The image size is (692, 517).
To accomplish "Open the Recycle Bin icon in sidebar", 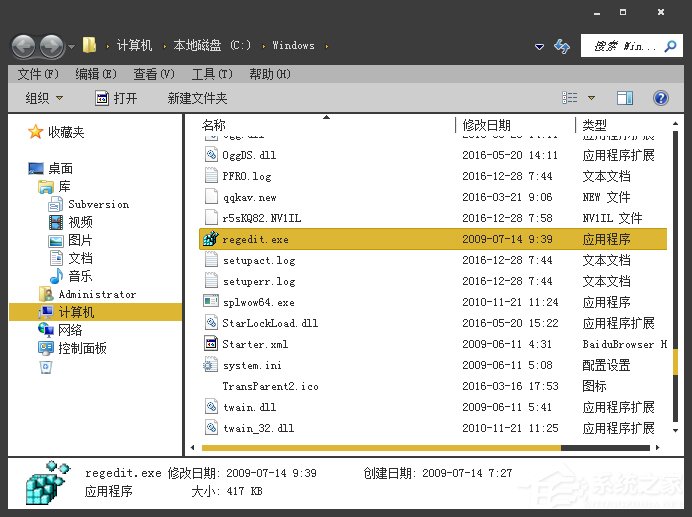I will pos(45,367).
